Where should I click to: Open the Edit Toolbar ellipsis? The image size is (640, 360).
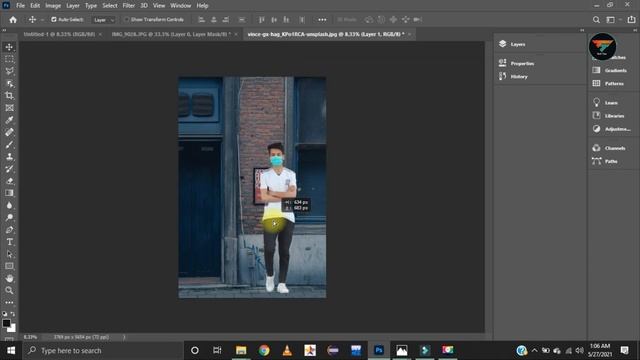[x=9, y=302]
